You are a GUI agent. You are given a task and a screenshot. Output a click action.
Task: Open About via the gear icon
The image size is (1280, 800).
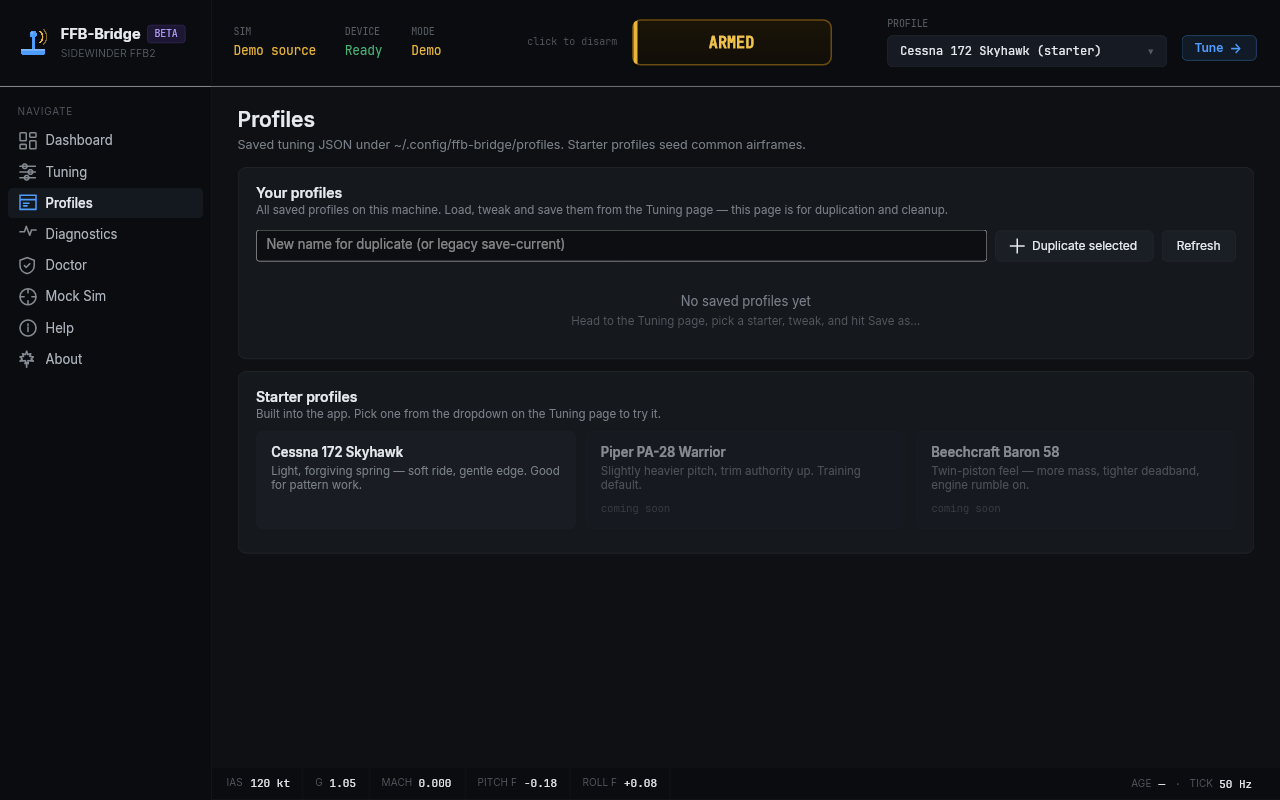coord(28,359)
